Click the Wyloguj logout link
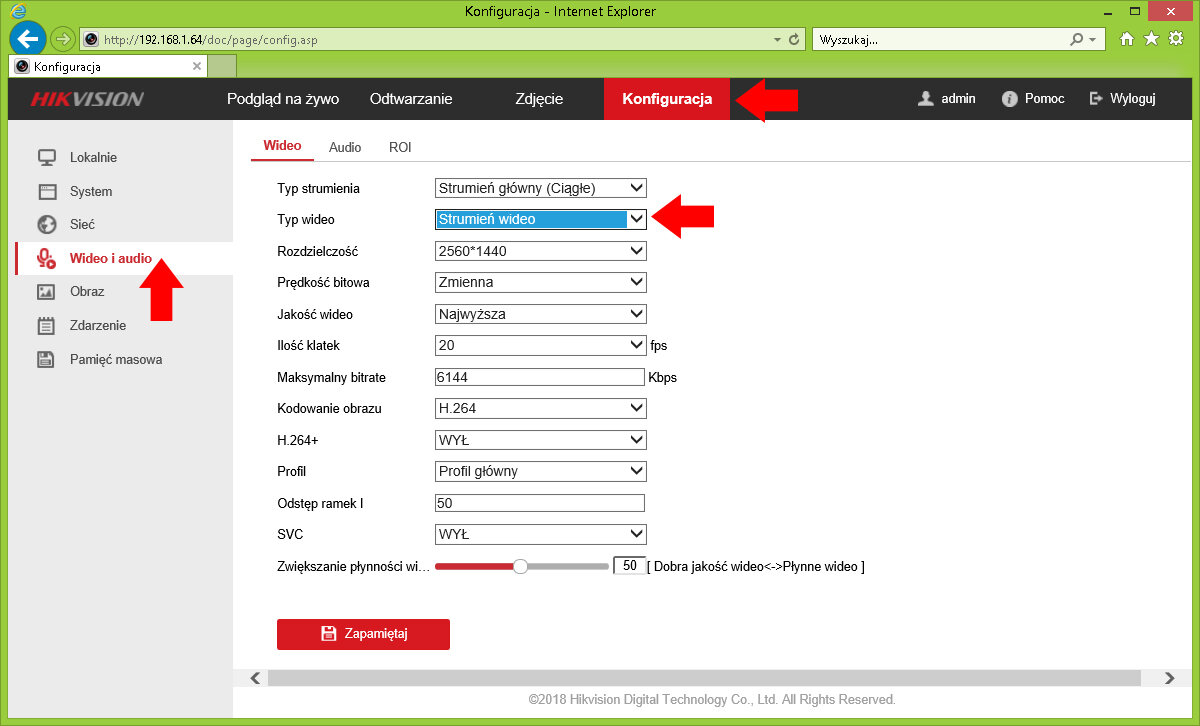1200x726 pixels. tap(1123, 99)
